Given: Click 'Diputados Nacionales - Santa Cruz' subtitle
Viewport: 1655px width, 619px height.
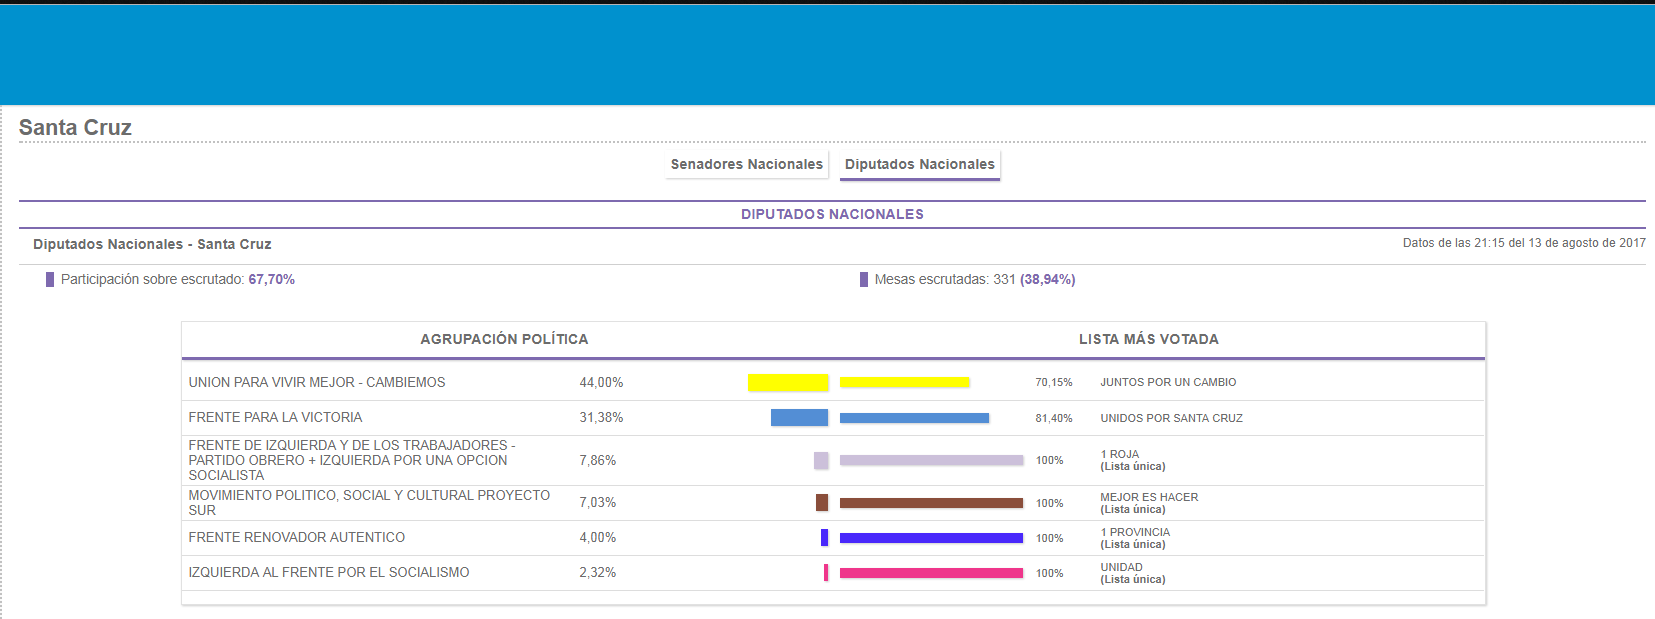Looking at the screenshot, I should point(152,244).
